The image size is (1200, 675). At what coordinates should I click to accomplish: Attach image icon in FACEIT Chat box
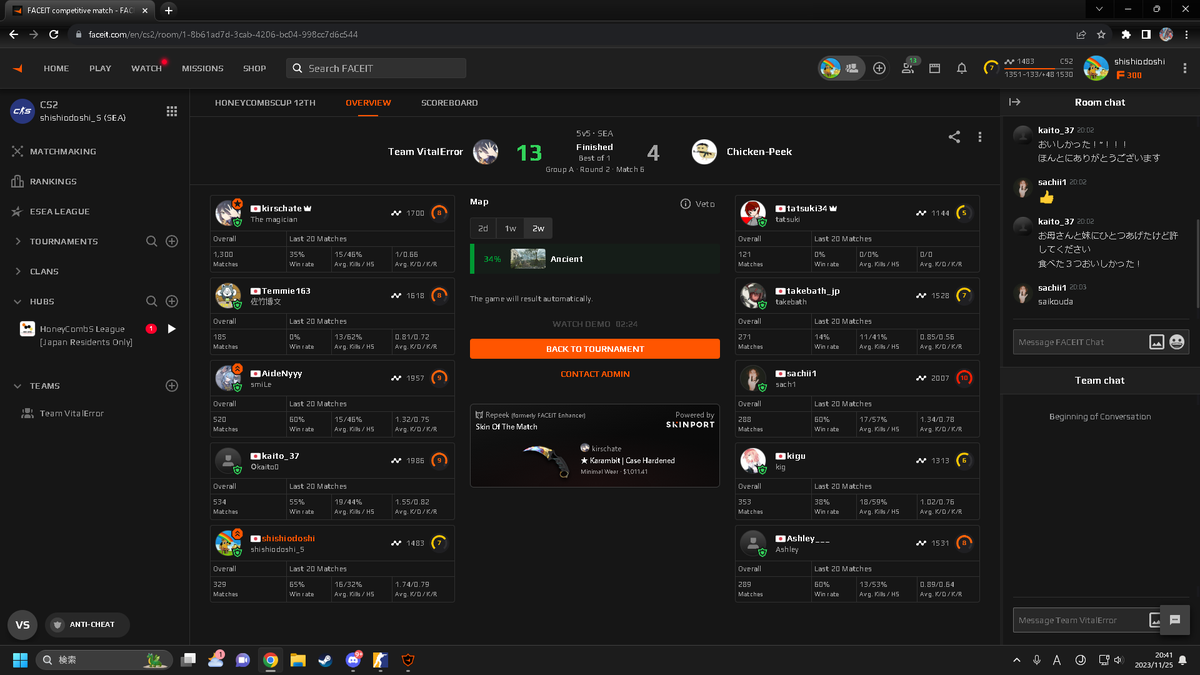(1156, 342)
